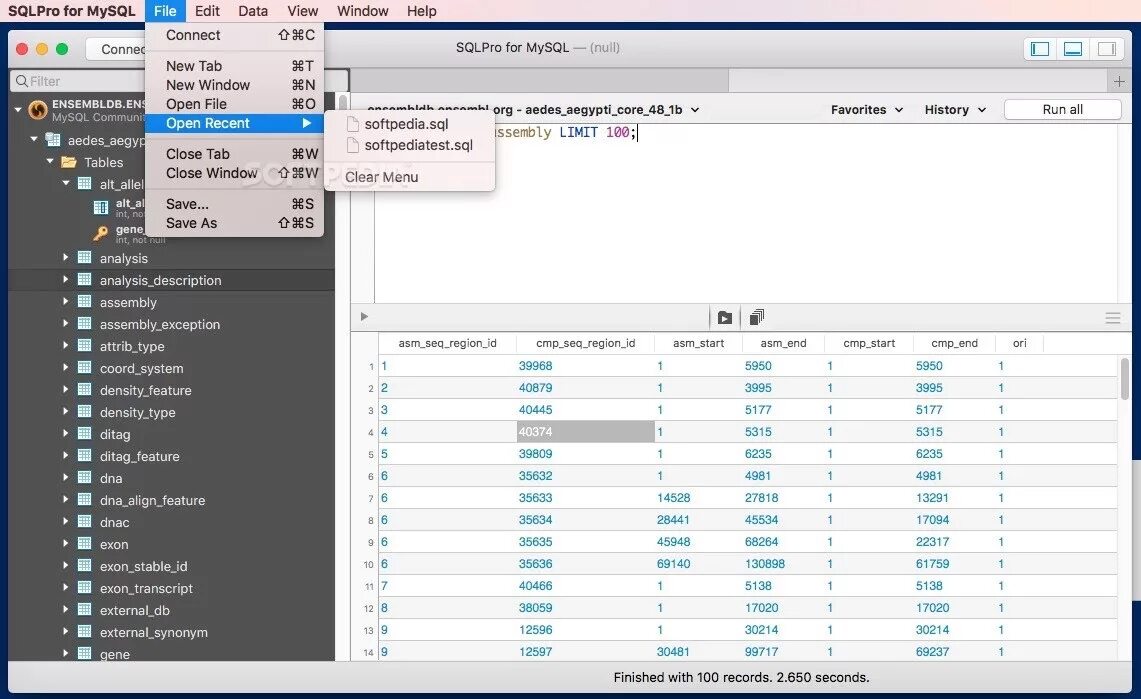The image size is (1141, 699).
Task: Click the asm_end column header
Action: click(x=783, y=343)
